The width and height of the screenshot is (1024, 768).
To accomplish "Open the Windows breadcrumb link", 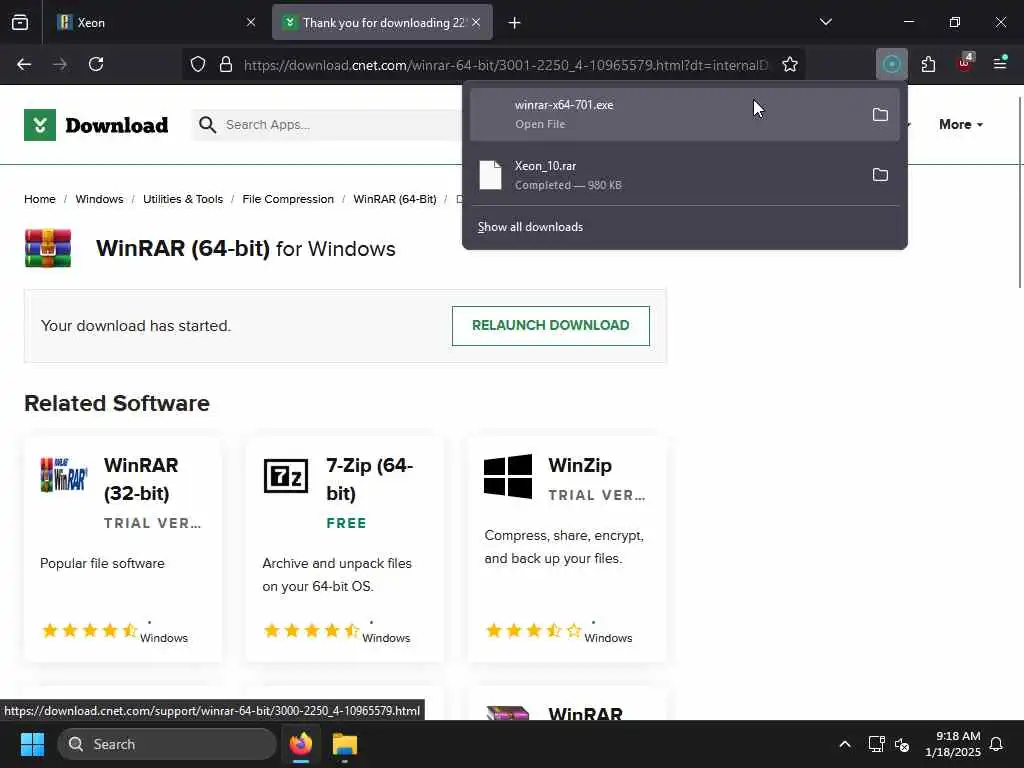I will click(99, 199).
